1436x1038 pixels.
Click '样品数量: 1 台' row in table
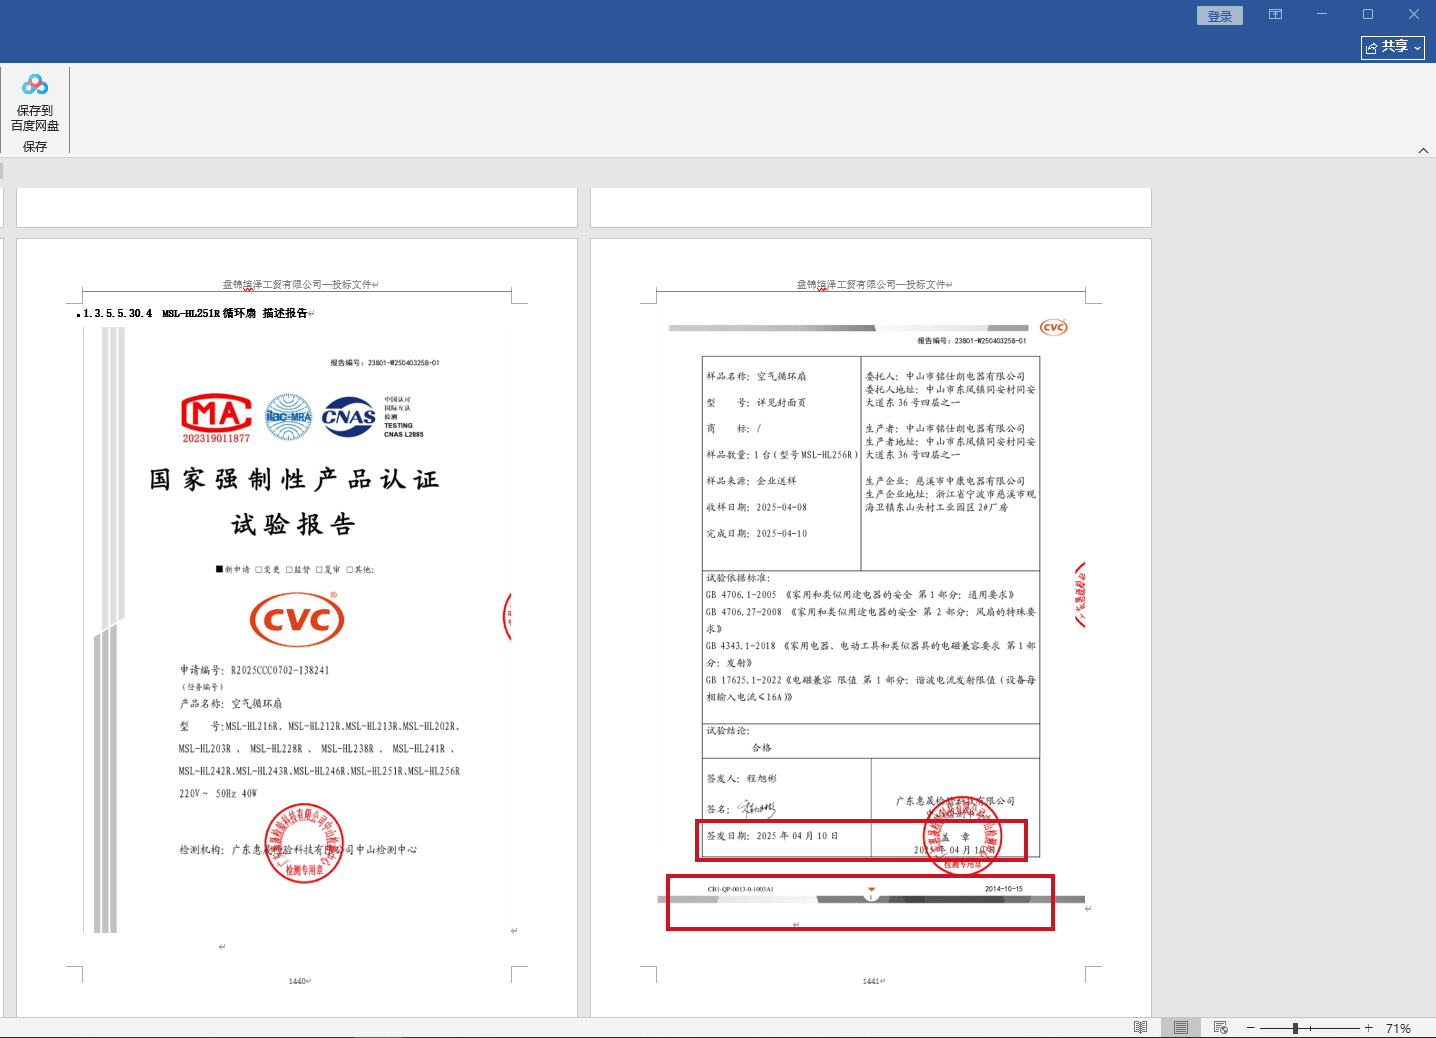click(782, 455)
